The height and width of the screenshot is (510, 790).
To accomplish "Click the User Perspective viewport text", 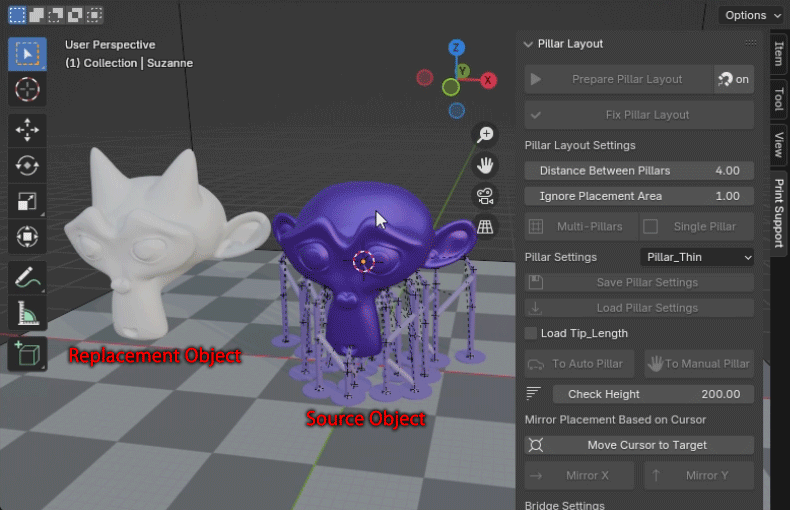I will pos(110,45).
